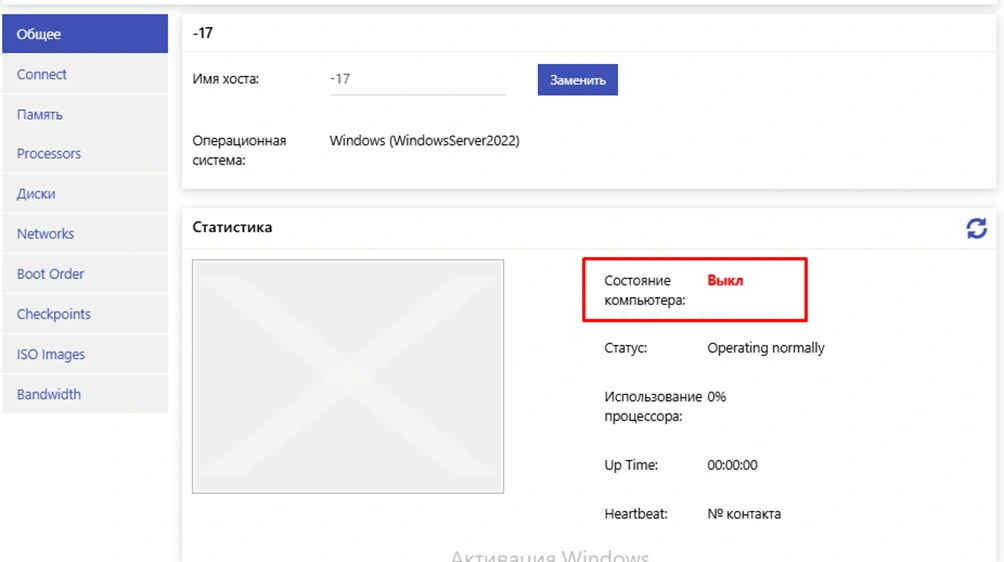Open Networks settings

point(85,234)
